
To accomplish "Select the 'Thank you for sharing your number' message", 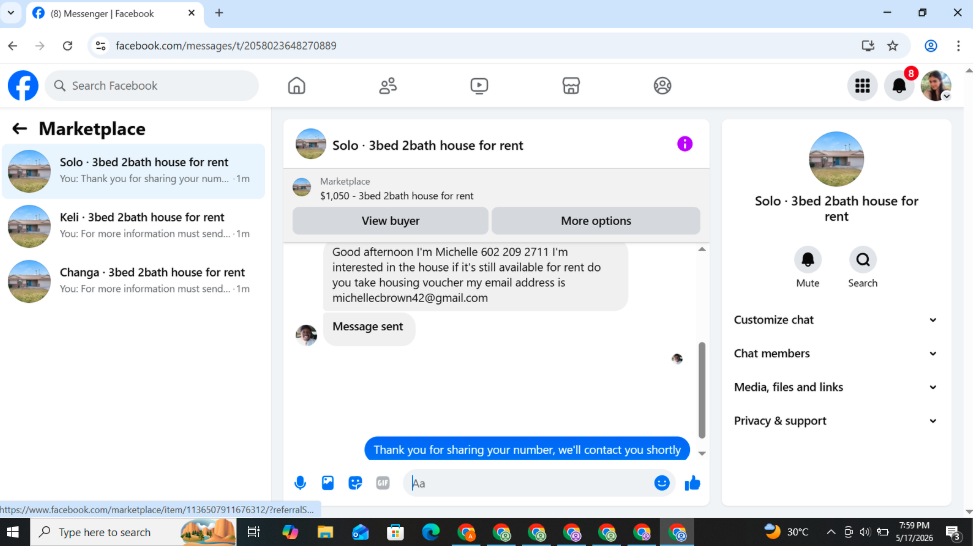I will tap(527, 449).
